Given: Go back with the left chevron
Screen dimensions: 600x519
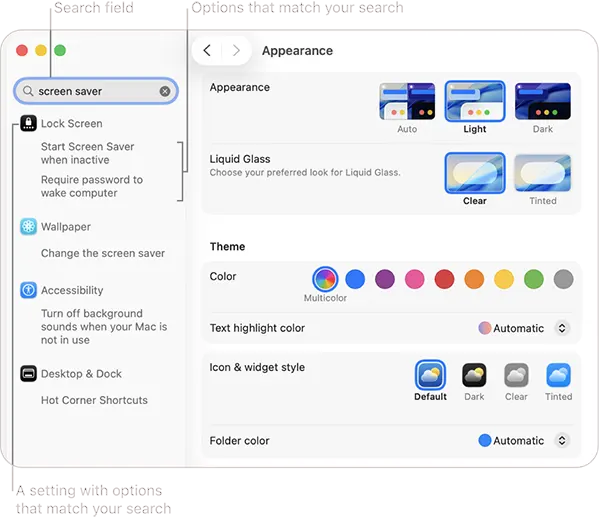Looking at the screenshot, I should [207, 50].
